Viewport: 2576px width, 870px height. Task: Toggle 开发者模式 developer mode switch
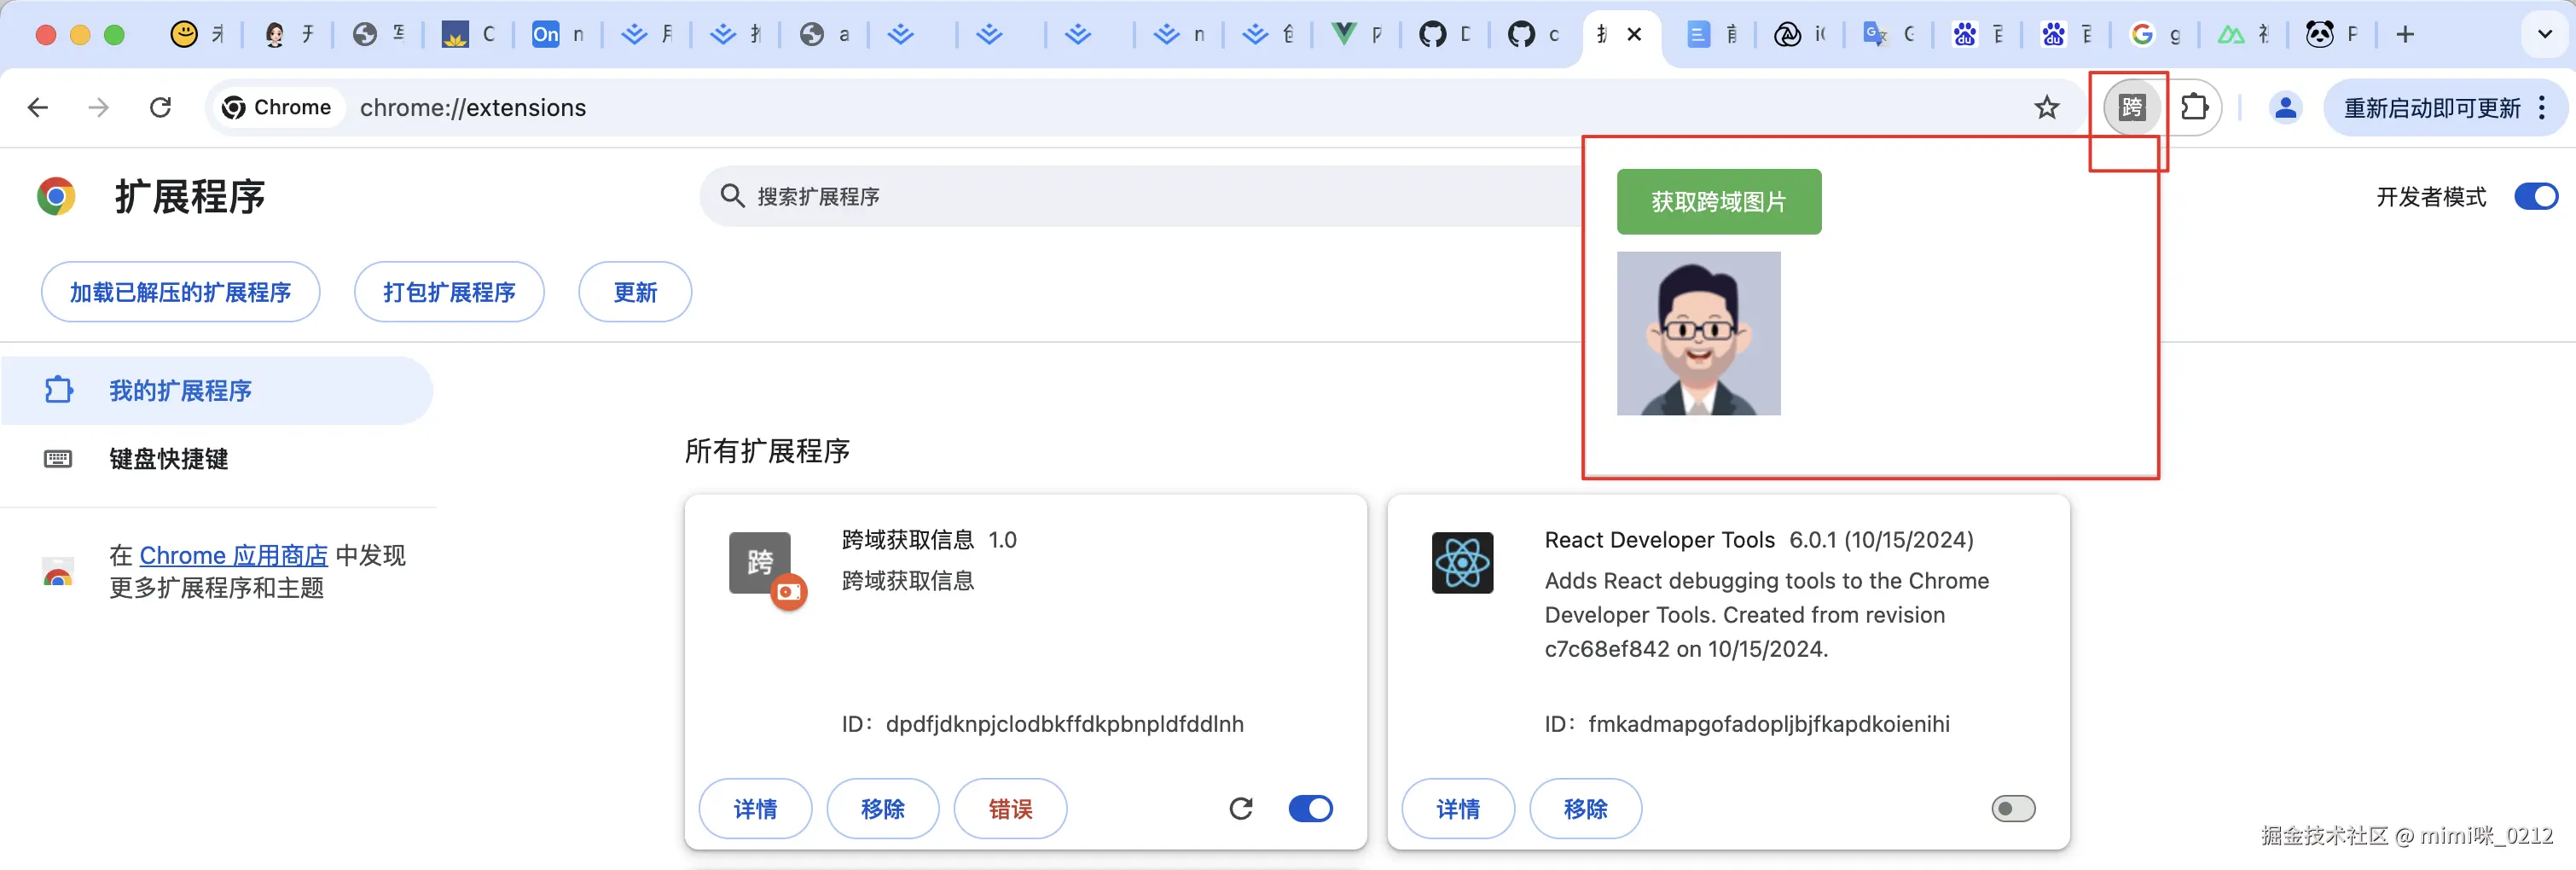(x=2536, y=196)
